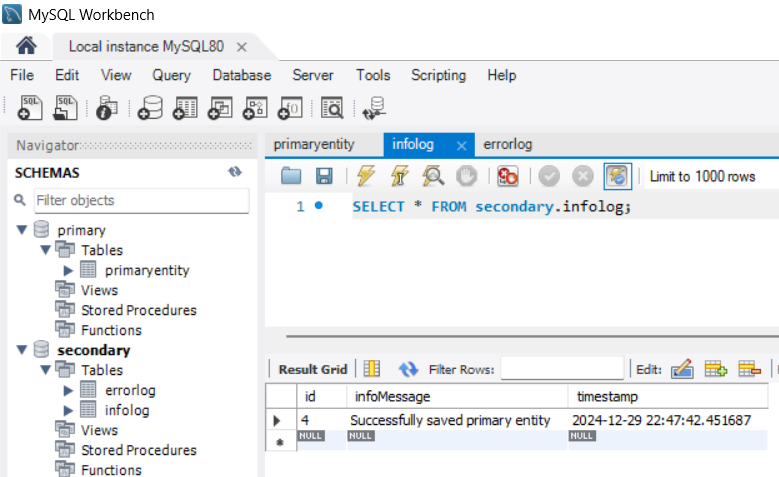This screenshot has height=477, width=779.
Task: Toggle result cell wrapping icon
Action: coord(372,369)
